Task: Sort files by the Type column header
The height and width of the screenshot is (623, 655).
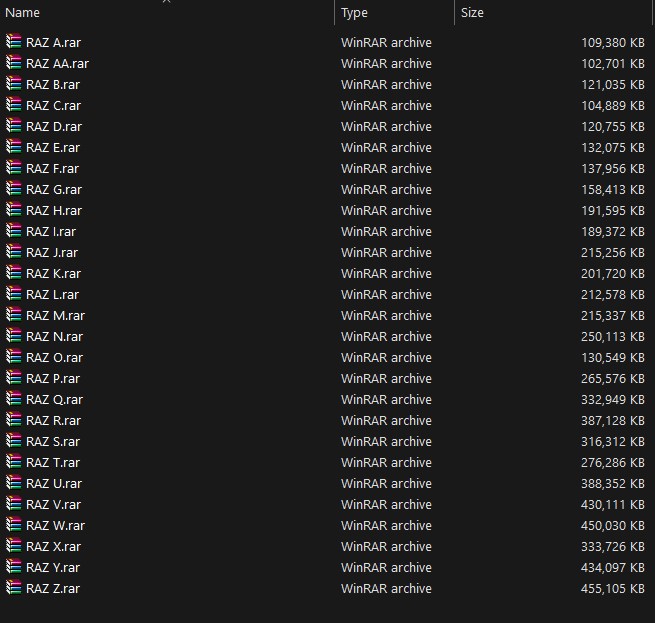Action: 355,13
